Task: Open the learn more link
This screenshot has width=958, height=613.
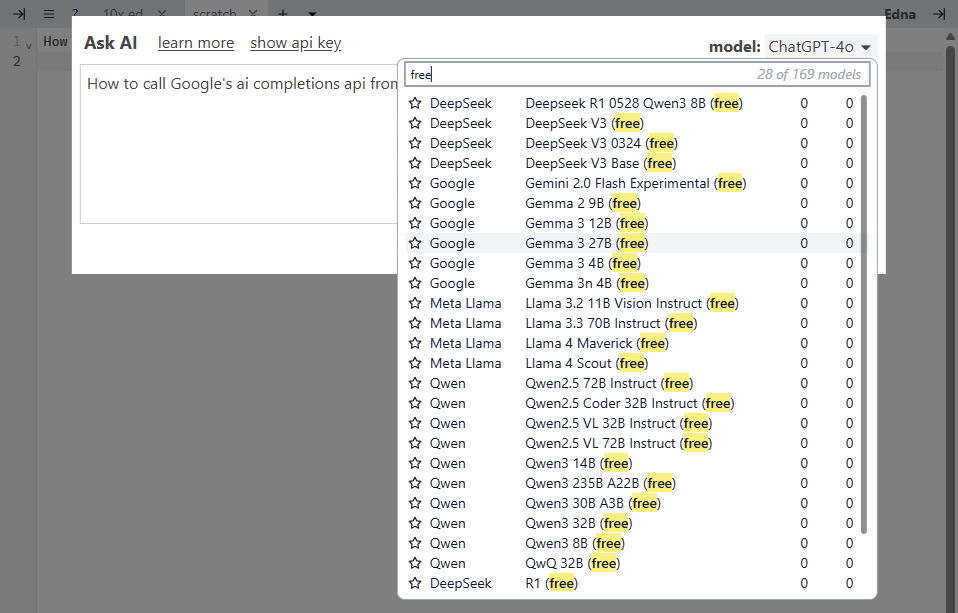Action: [196, 43]
